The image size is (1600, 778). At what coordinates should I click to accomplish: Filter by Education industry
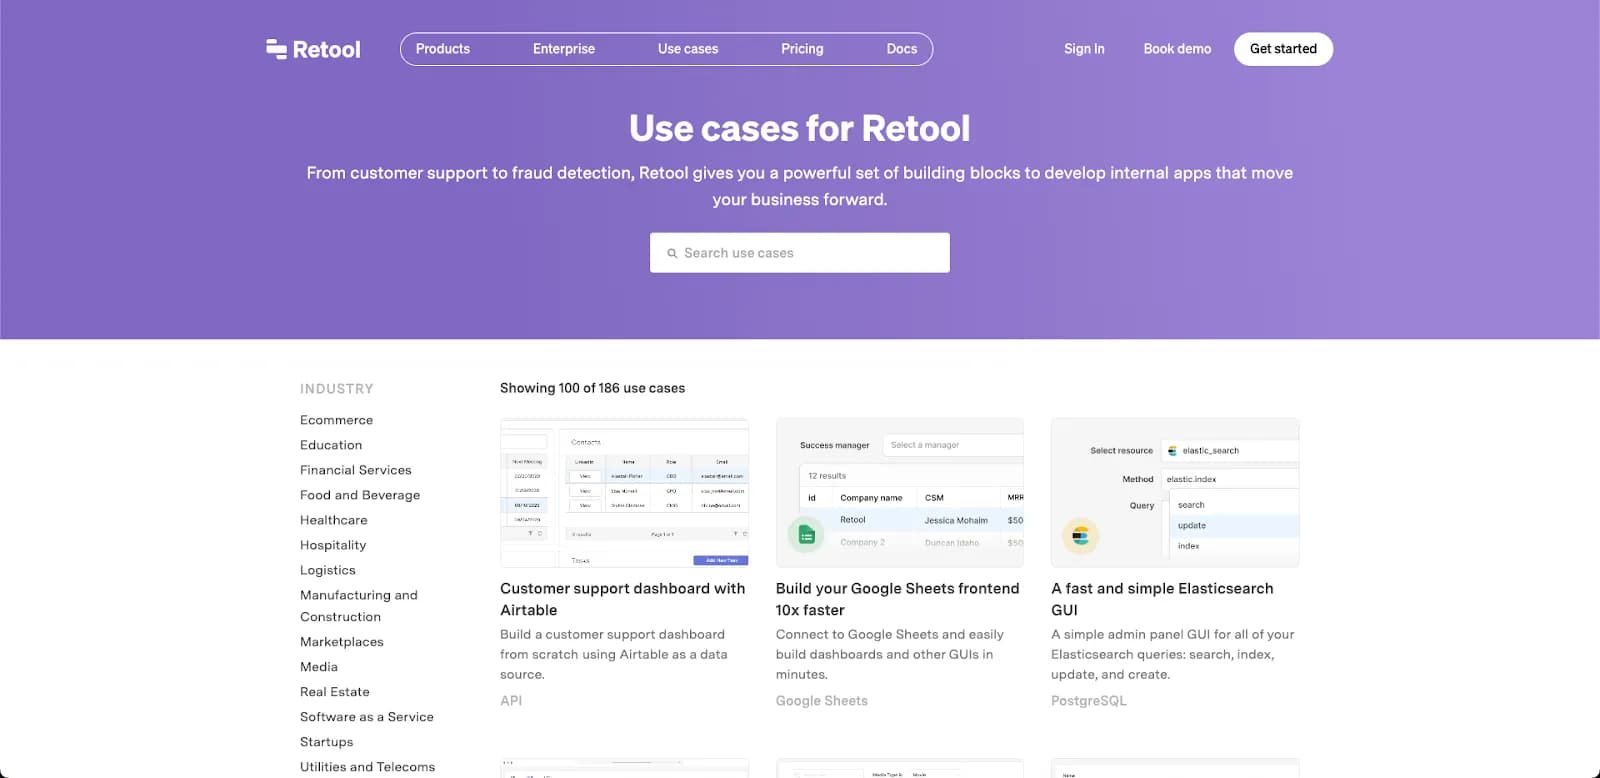pyautogui.click(x=331, y=445)
